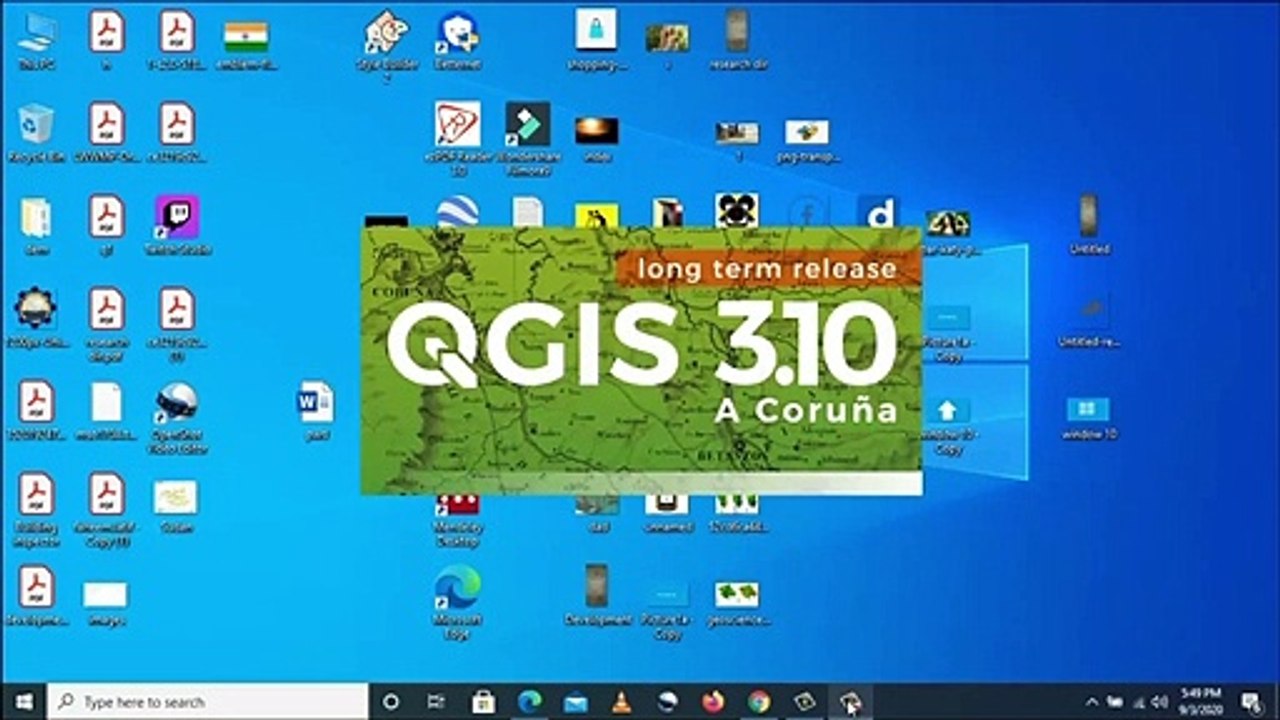Screen dimensions: 1280x720
Task: Select the desktop icon labeled window 10
Action: (x=1088, y=417)
